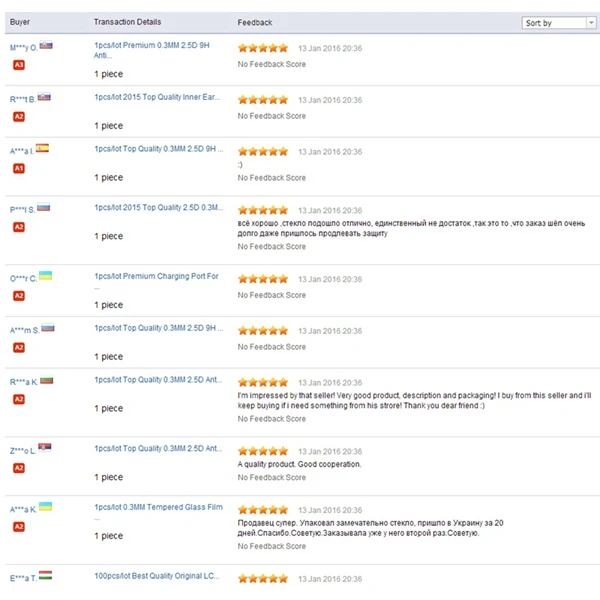This screenshot has width=600, height=600.
Task: Click the flag icon beside Z***o L.
Action: [45, 449]
